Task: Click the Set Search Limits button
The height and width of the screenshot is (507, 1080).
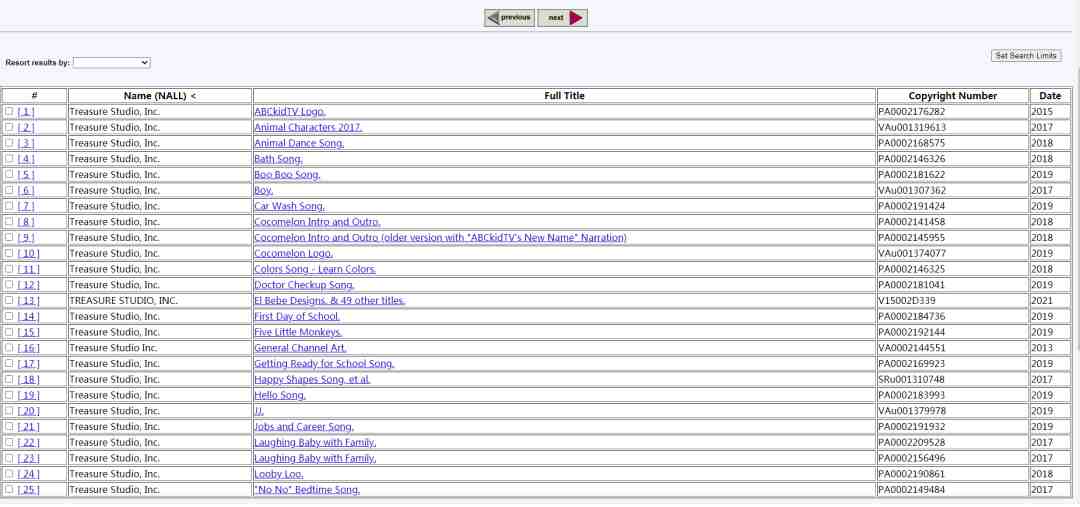Action: click(x=1026, y=56)
